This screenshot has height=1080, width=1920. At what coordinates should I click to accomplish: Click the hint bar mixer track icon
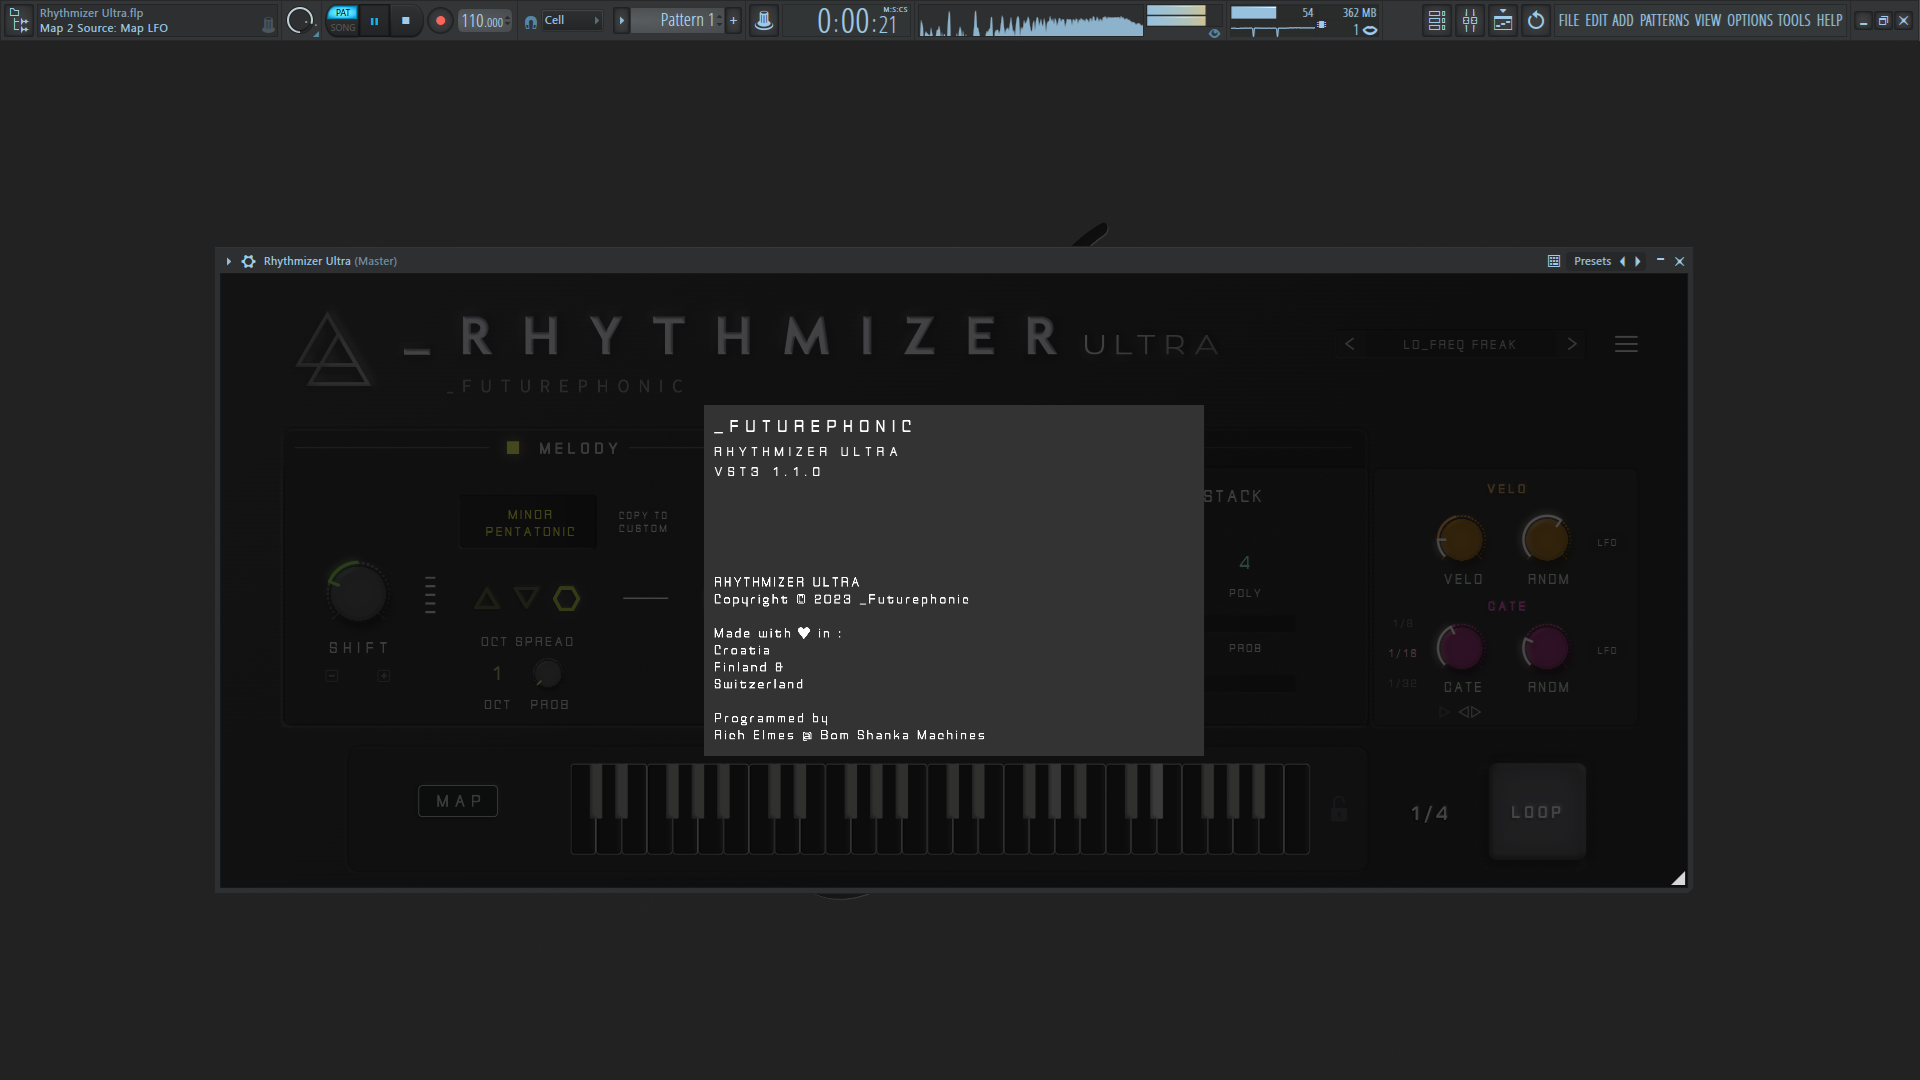(268, 26)
